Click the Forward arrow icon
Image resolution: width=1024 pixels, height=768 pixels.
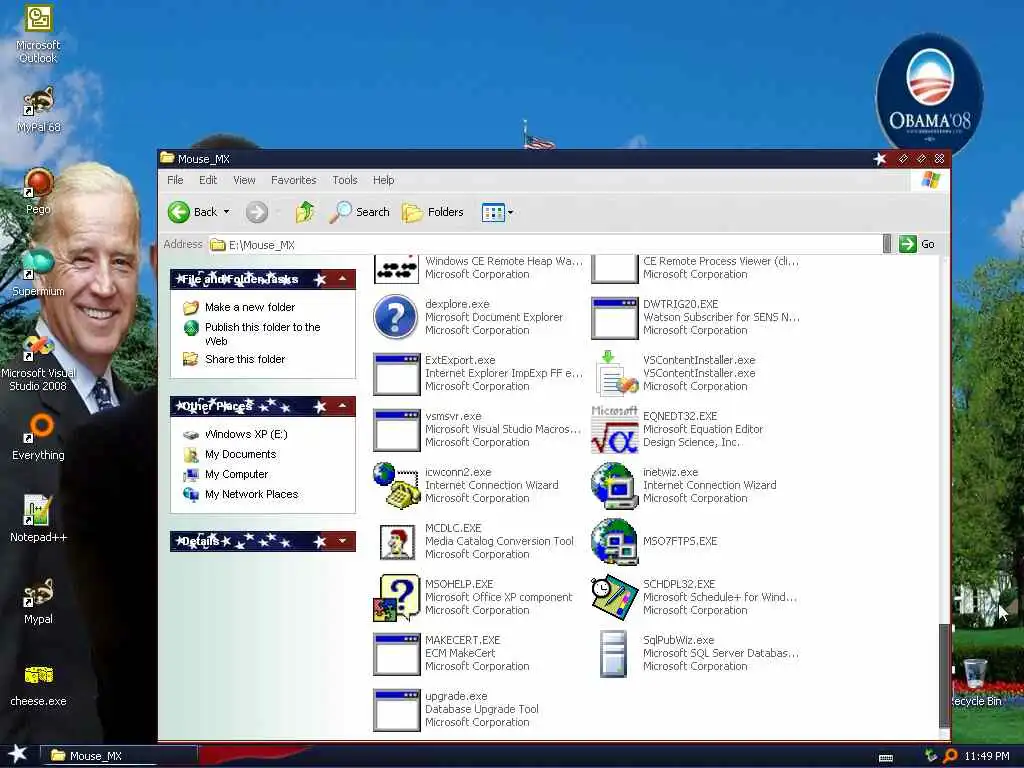(257, 212)
